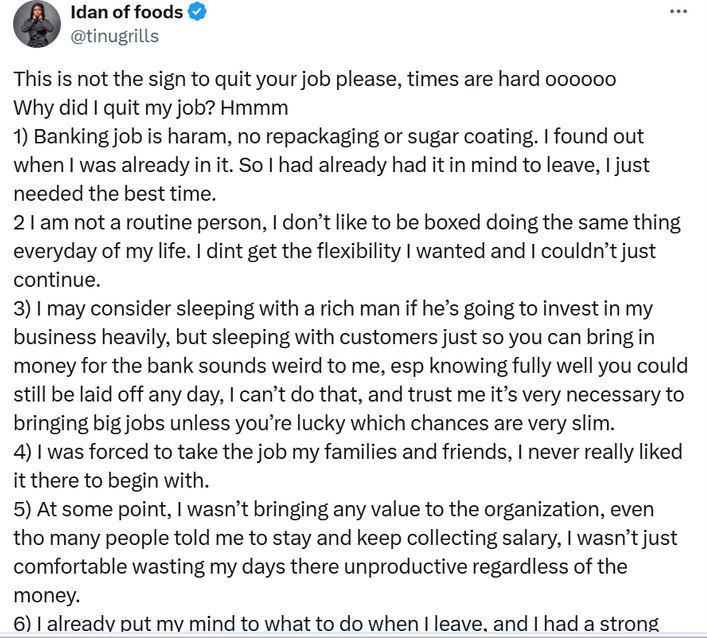Click the line 'needed the best time.'
This screenshot has width=707, height=638.
tap(115, 194)
